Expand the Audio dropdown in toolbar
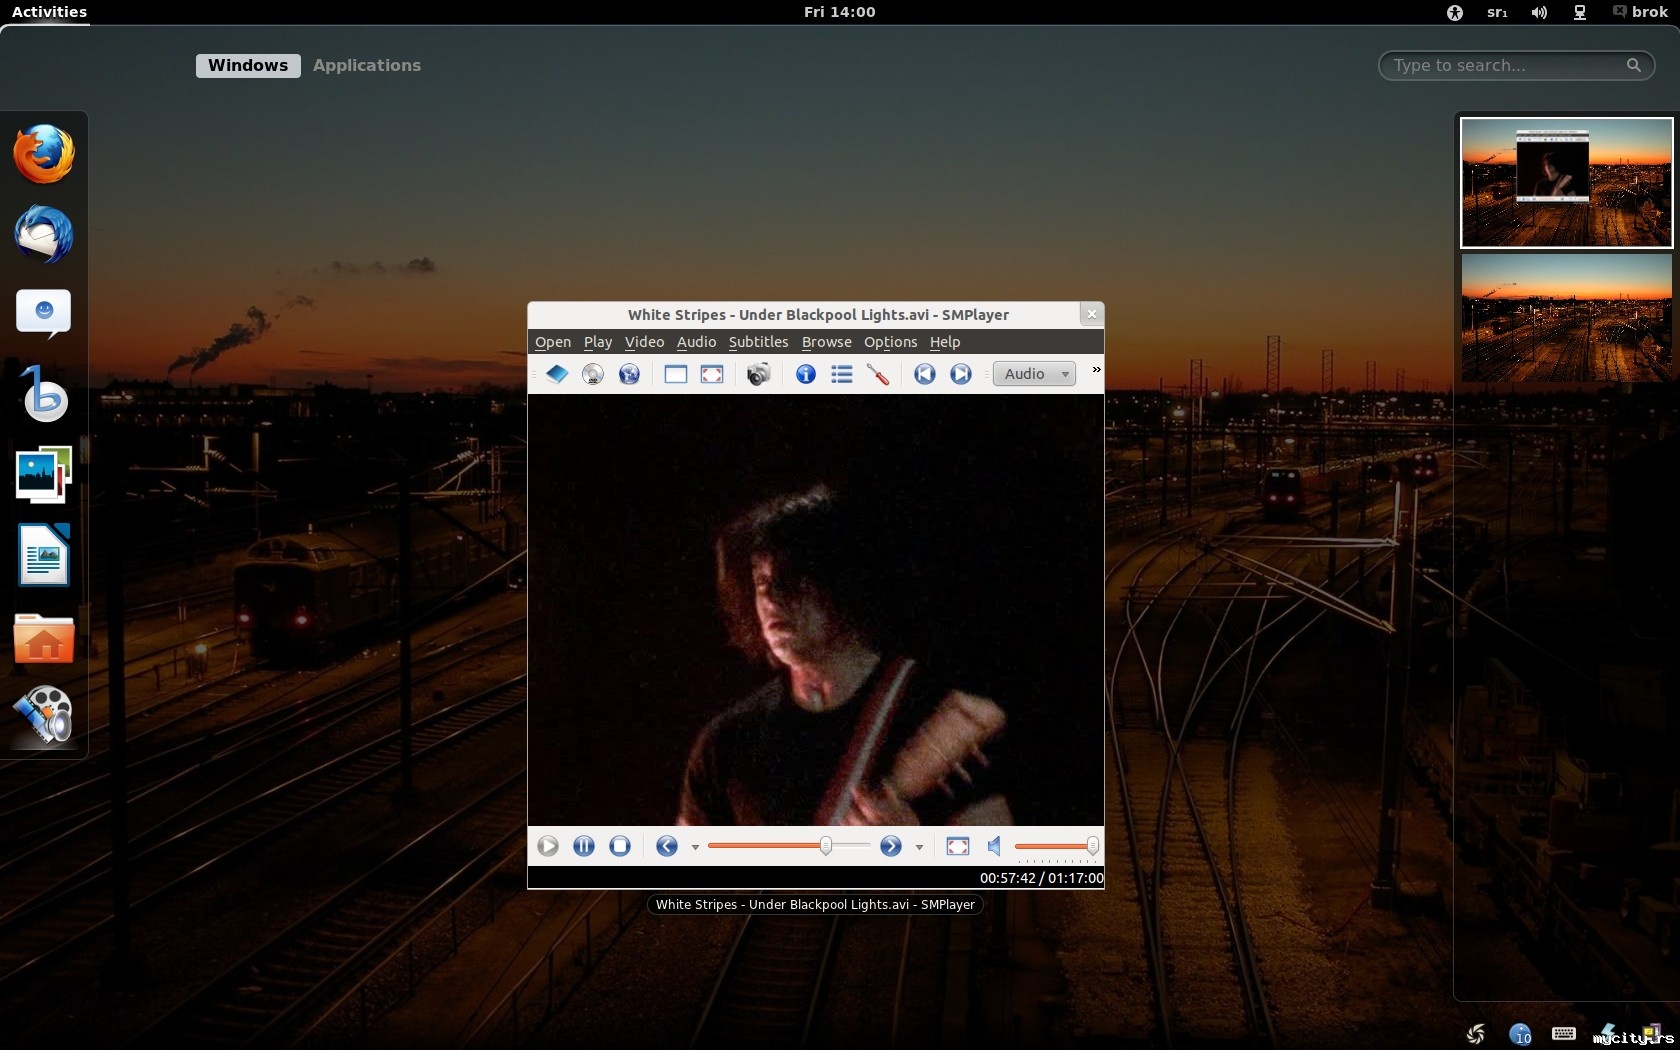 (x=1034, y=374)
